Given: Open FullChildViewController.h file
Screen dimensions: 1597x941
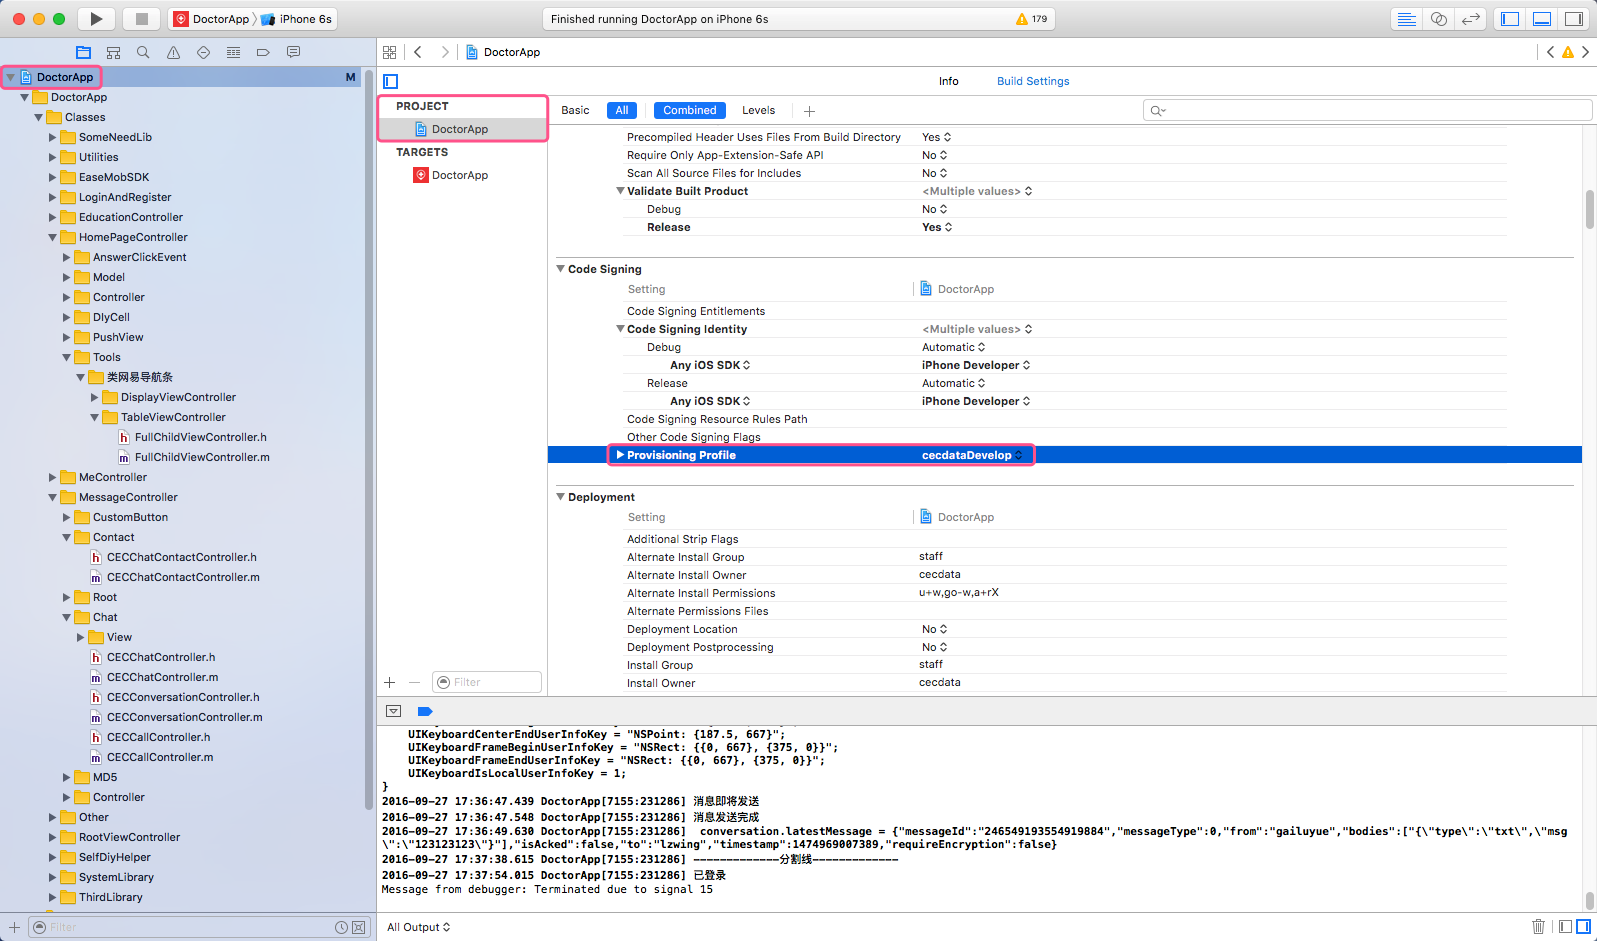Looking at the screenshot, I should pyautogui.click(x=200, y=437).
